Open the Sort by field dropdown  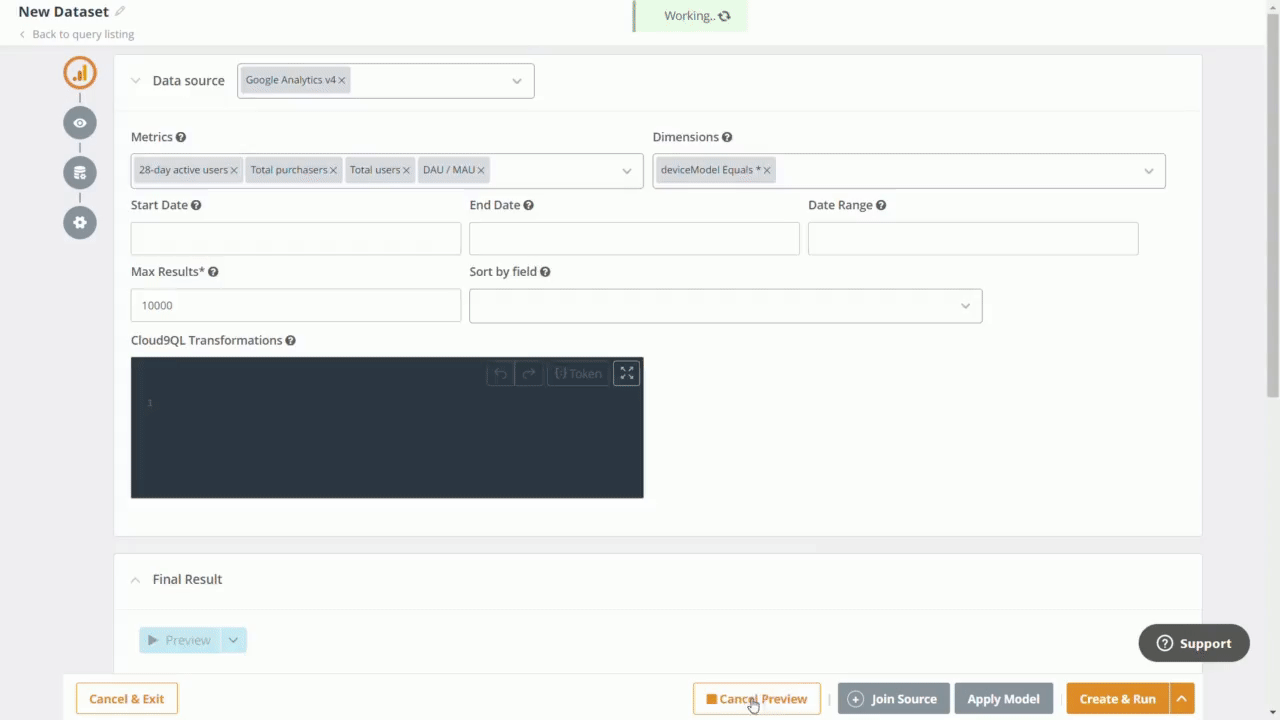tap(965, 306)
